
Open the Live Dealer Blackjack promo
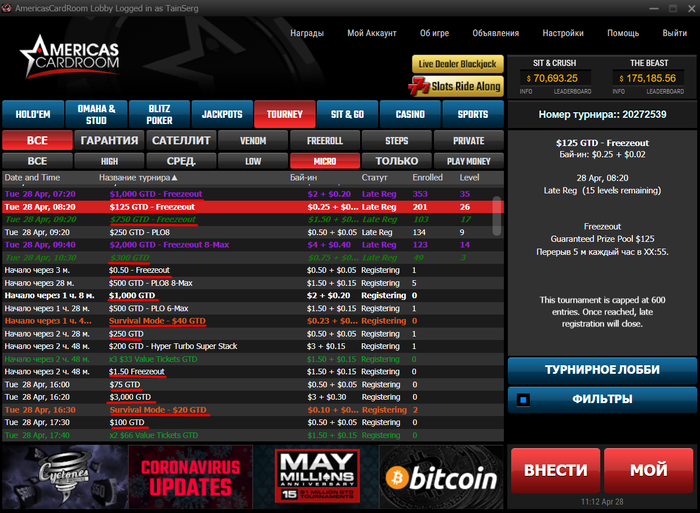click(x=458, y=64)
